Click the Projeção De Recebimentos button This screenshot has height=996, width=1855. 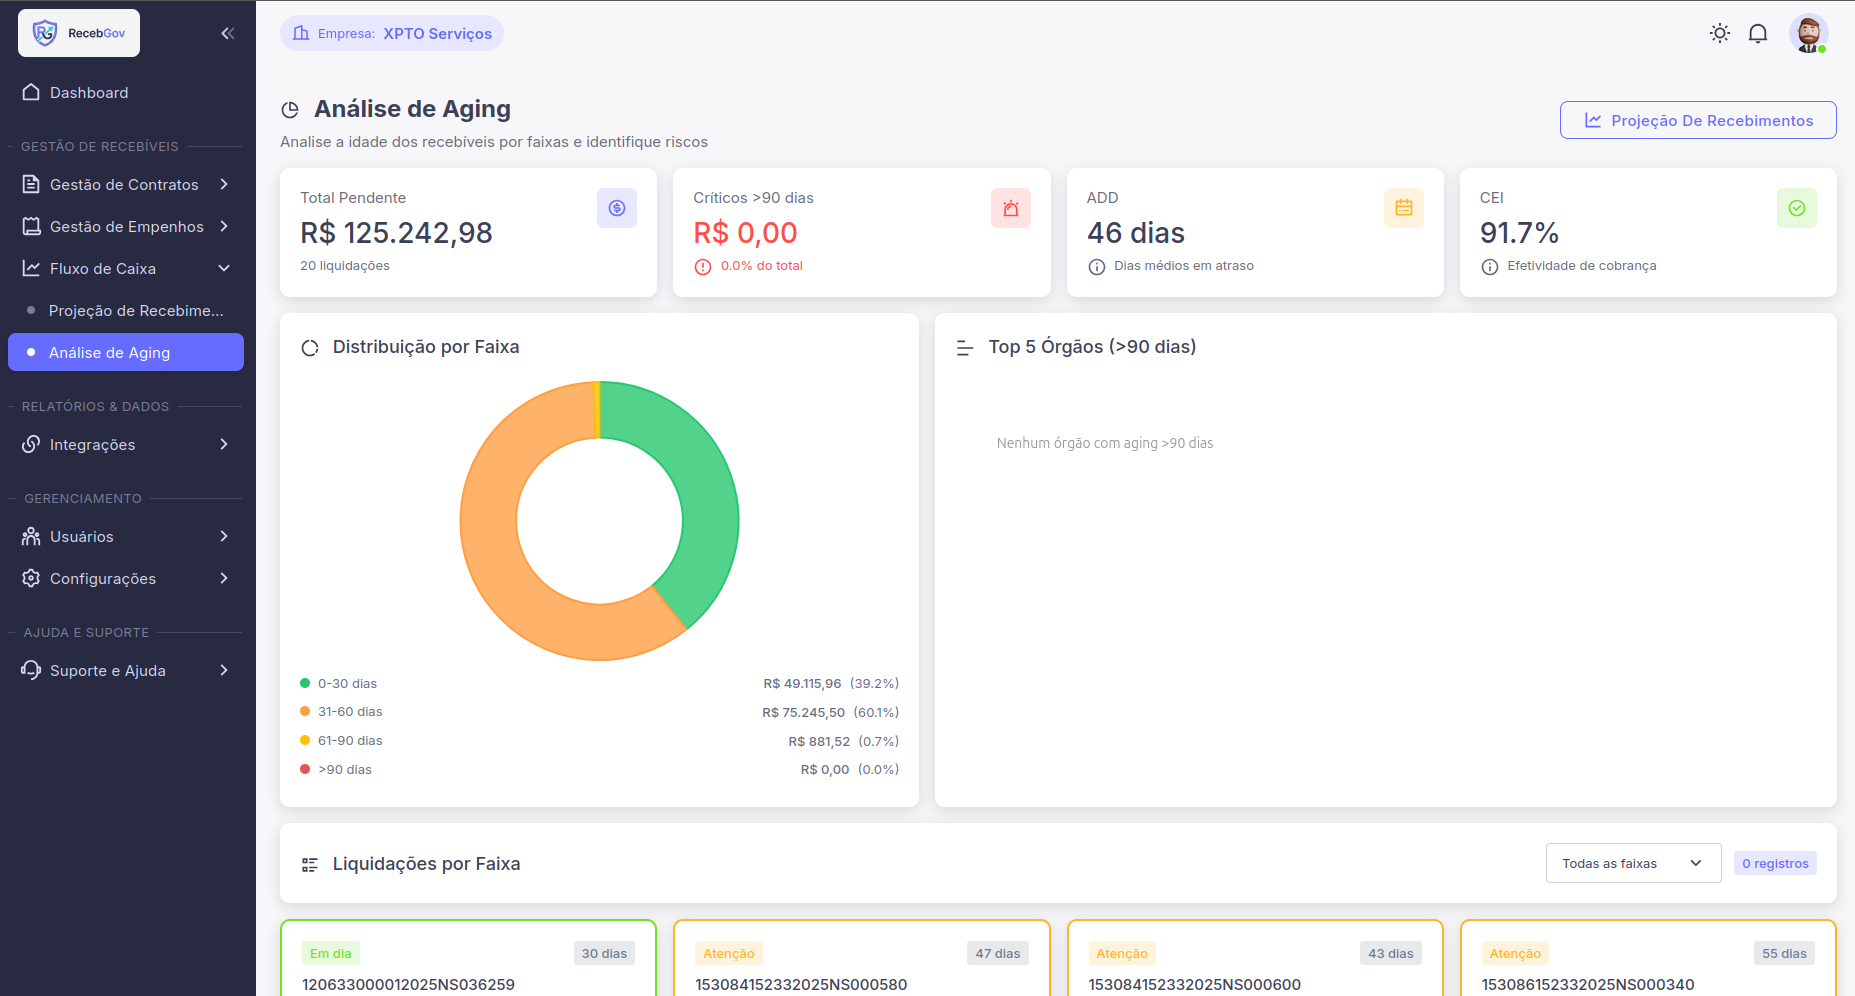[1697, 120]
